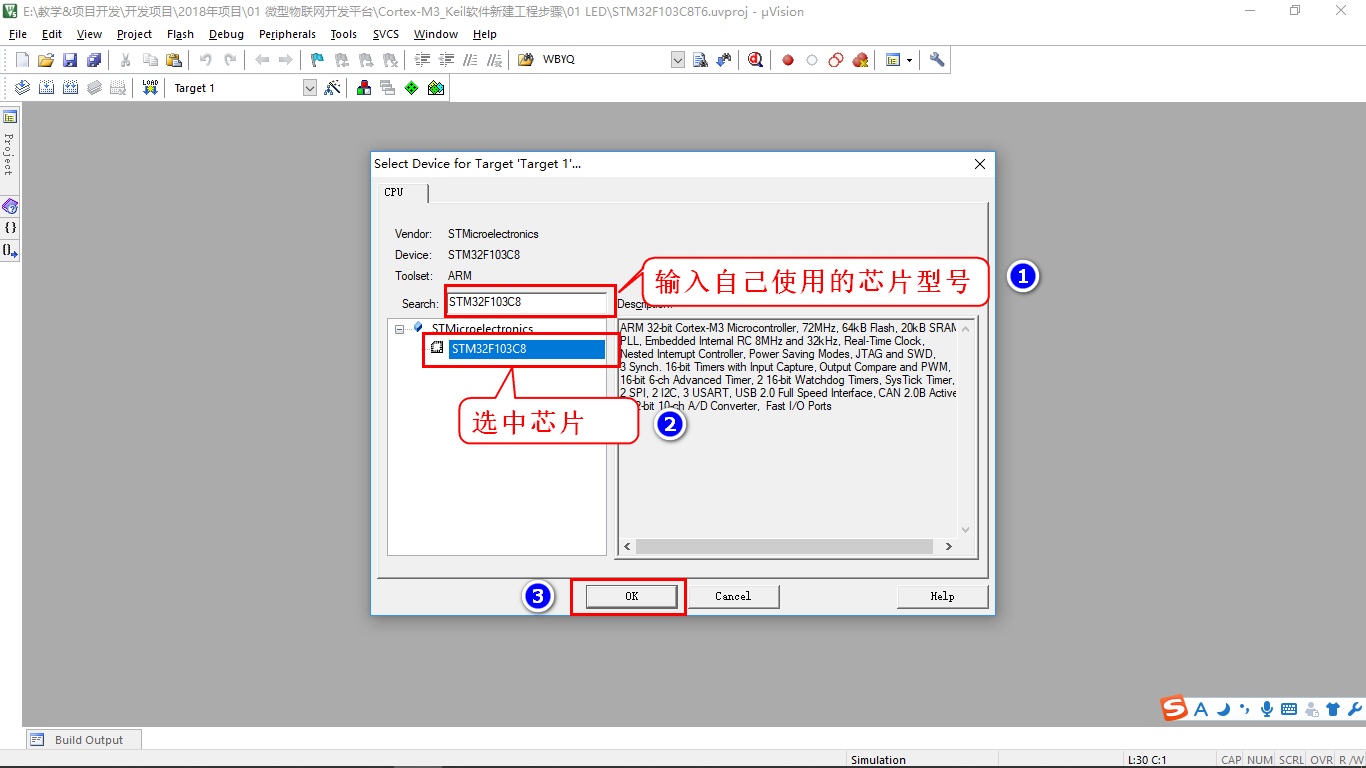The width and height of the screenshot is (1366, 768).
Task: Navigate backwards with left arrow icon
Action: coord(262,60)
